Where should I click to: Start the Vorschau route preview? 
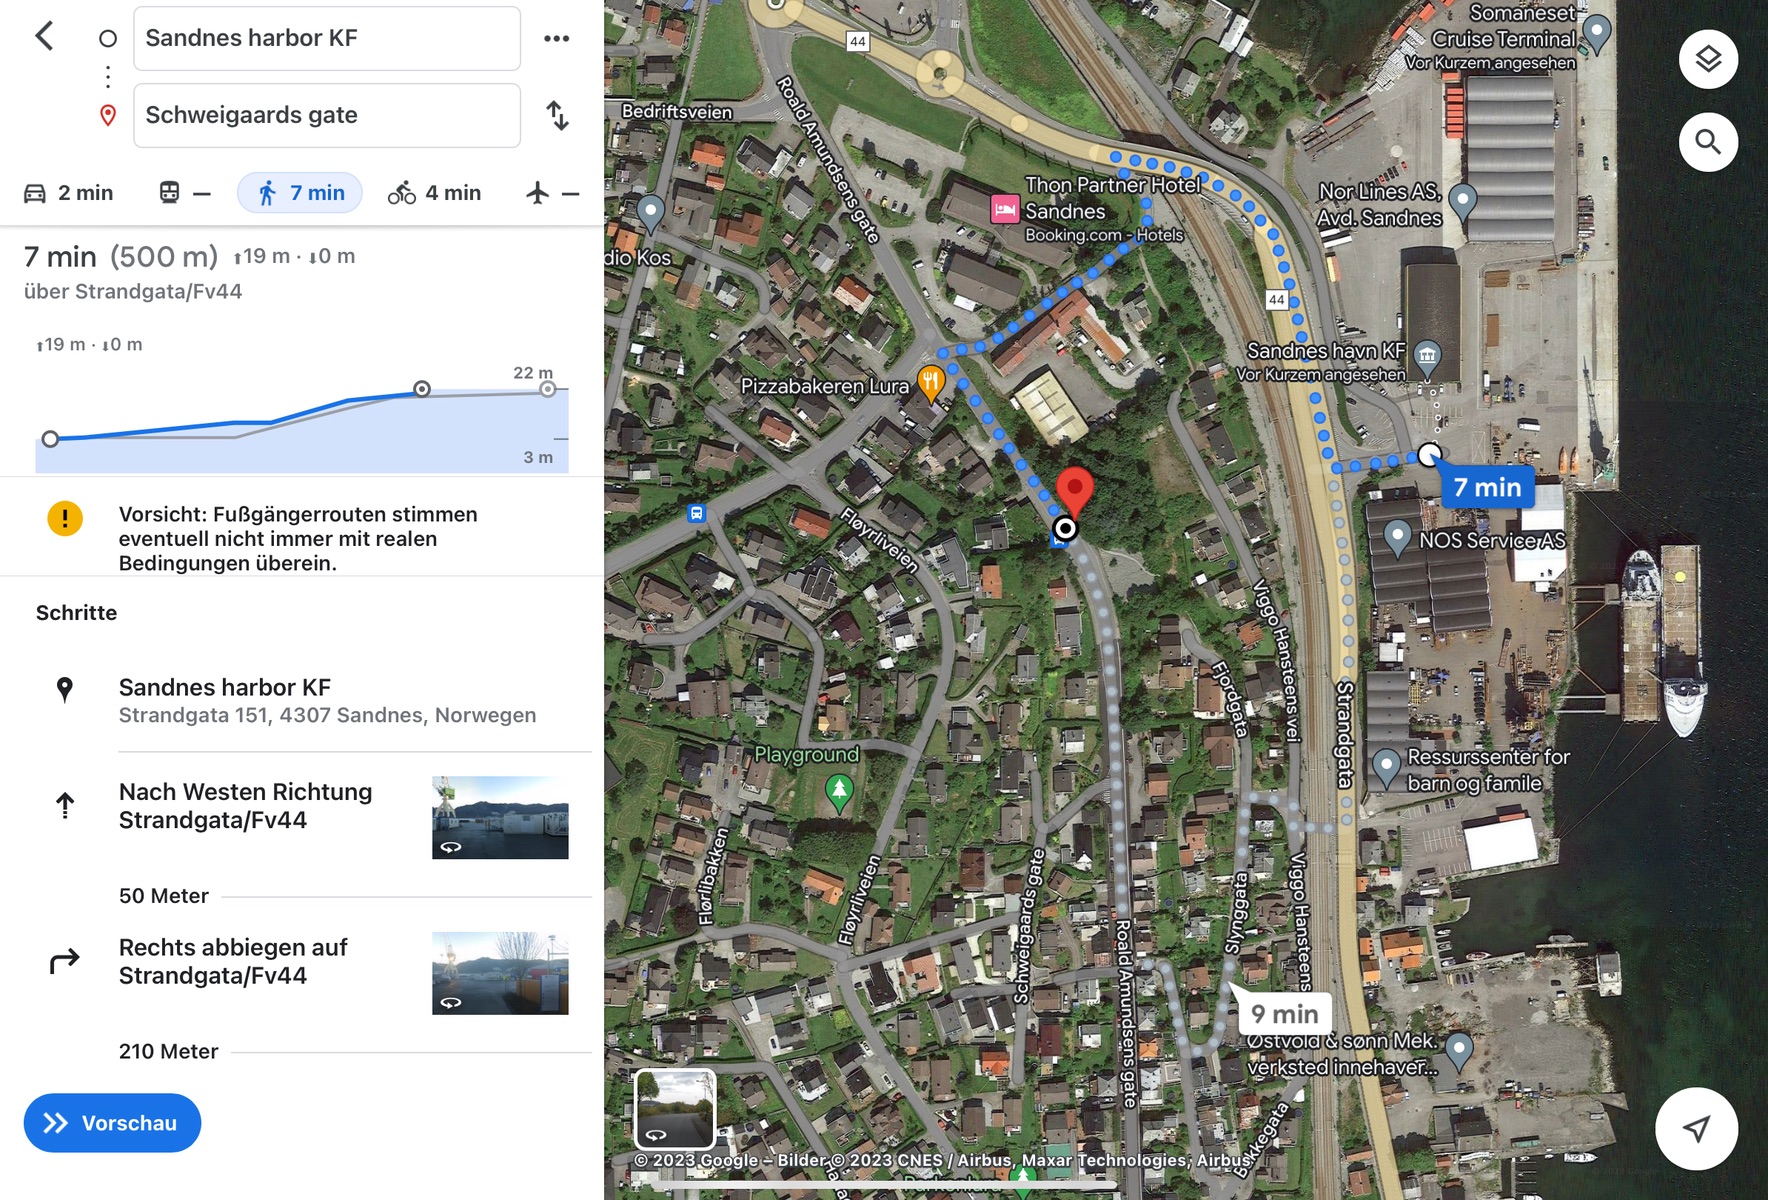pos(112,1123)
